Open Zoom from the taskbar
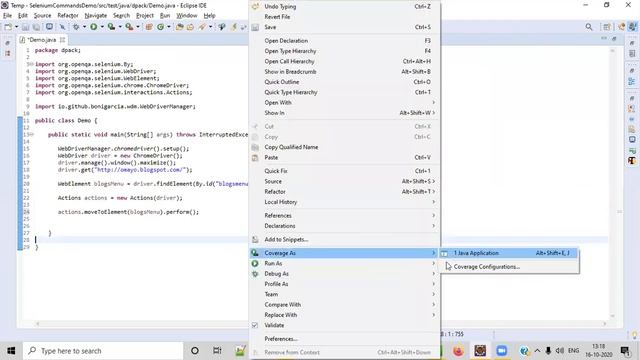Viewport: 640px width, 360px height. click(502, 351)
